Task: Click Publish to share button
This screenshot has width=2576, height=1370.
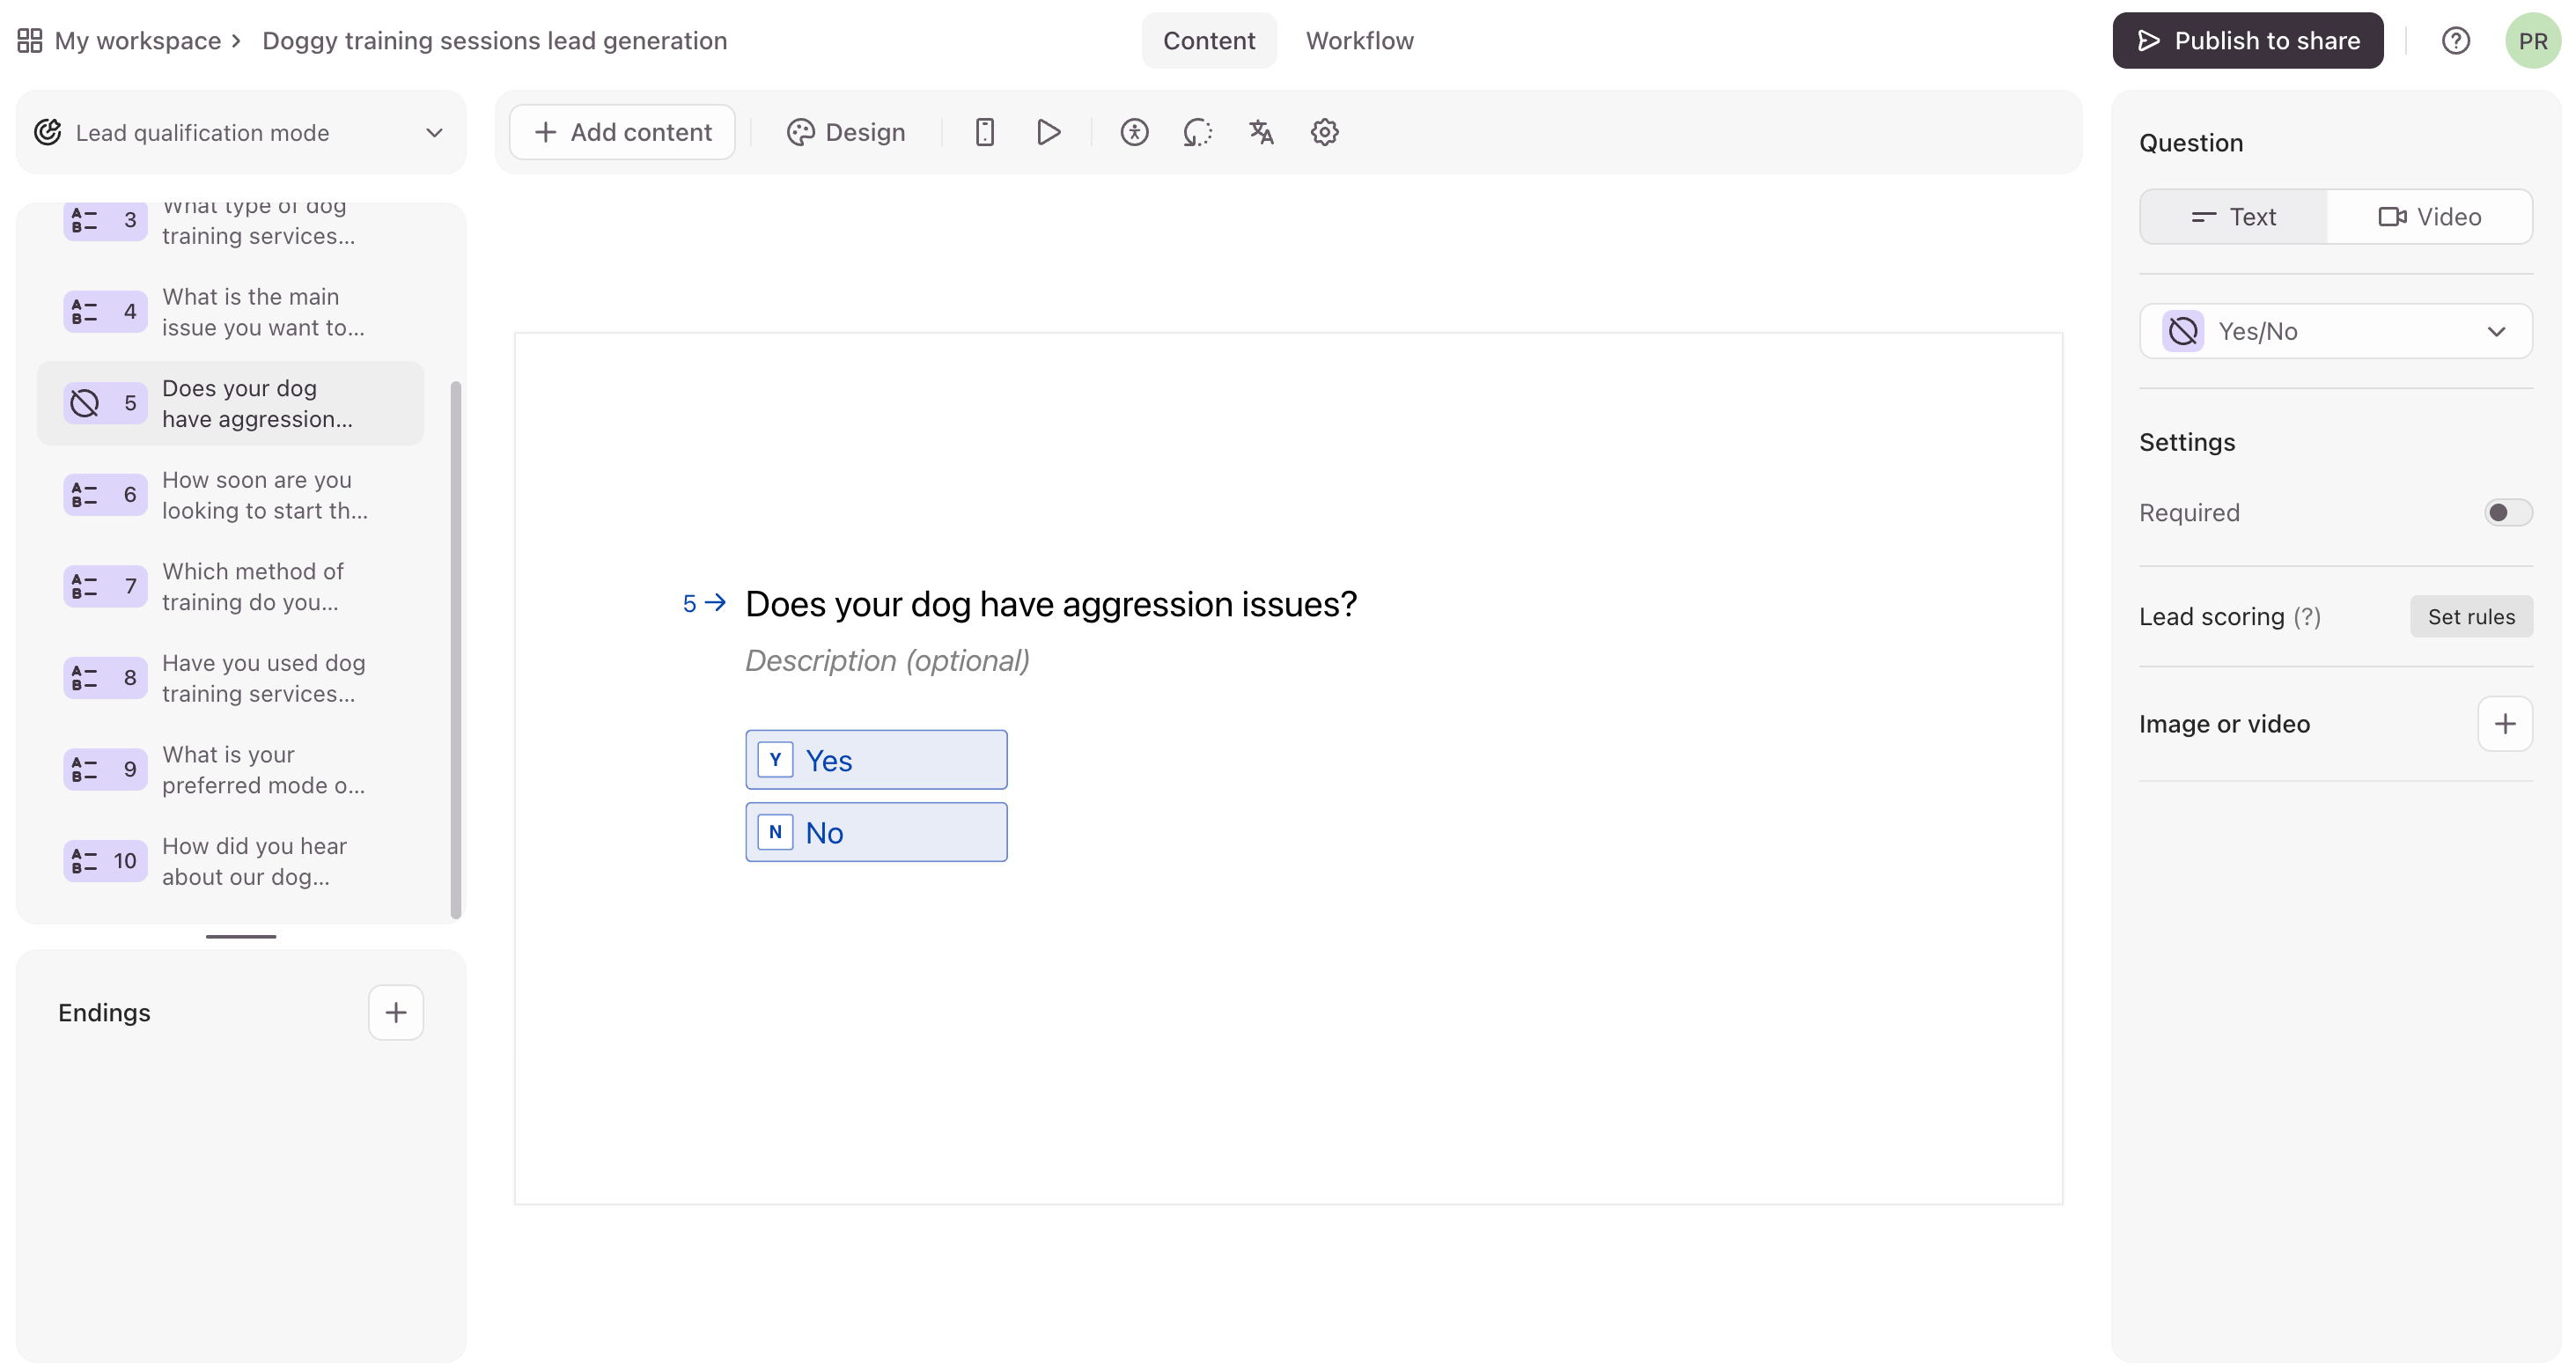Action: [2247, 41]
